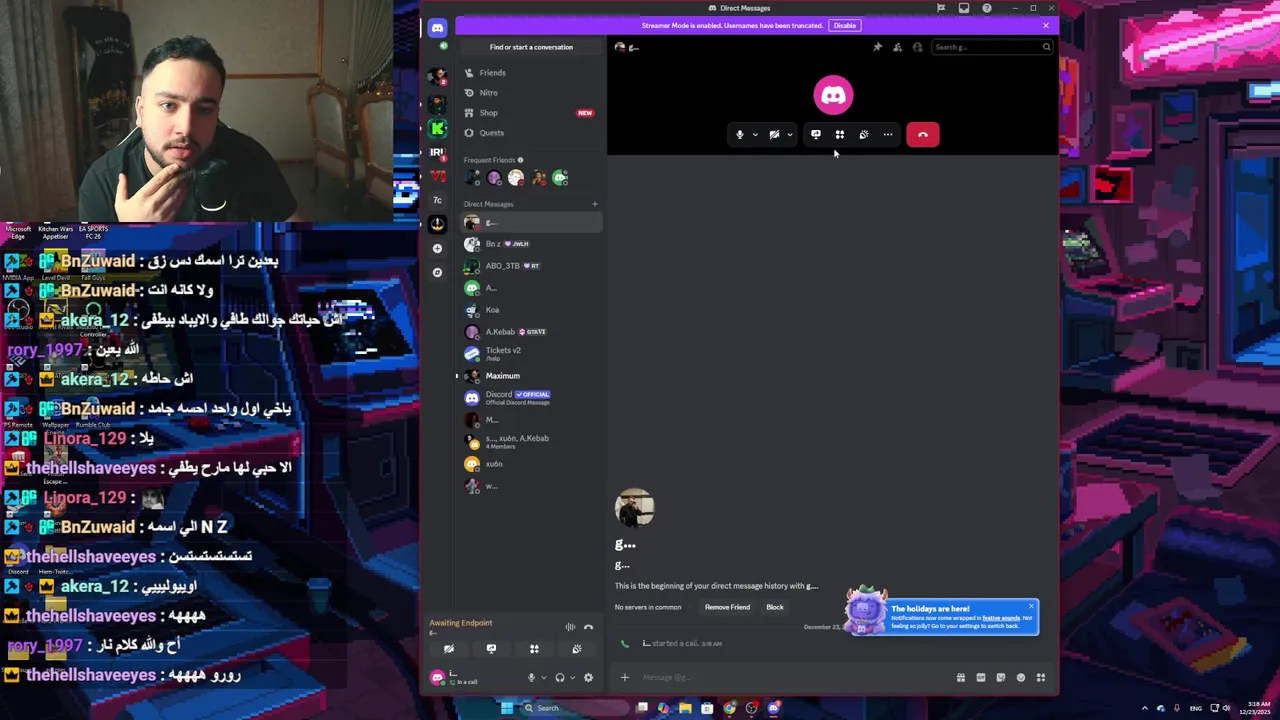Open the Maximum conversation
The width and height of the screenshot is (1280, 720).
tap(531, 376)
